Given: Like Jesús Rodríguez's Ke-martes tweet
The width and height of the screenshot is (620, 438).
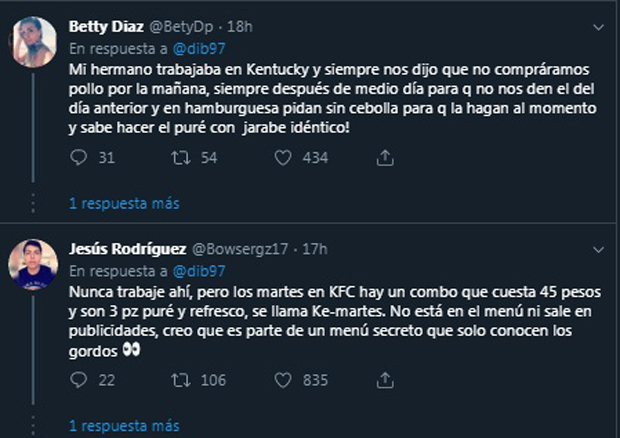Looking at the screenshot, I should (283, 379).
